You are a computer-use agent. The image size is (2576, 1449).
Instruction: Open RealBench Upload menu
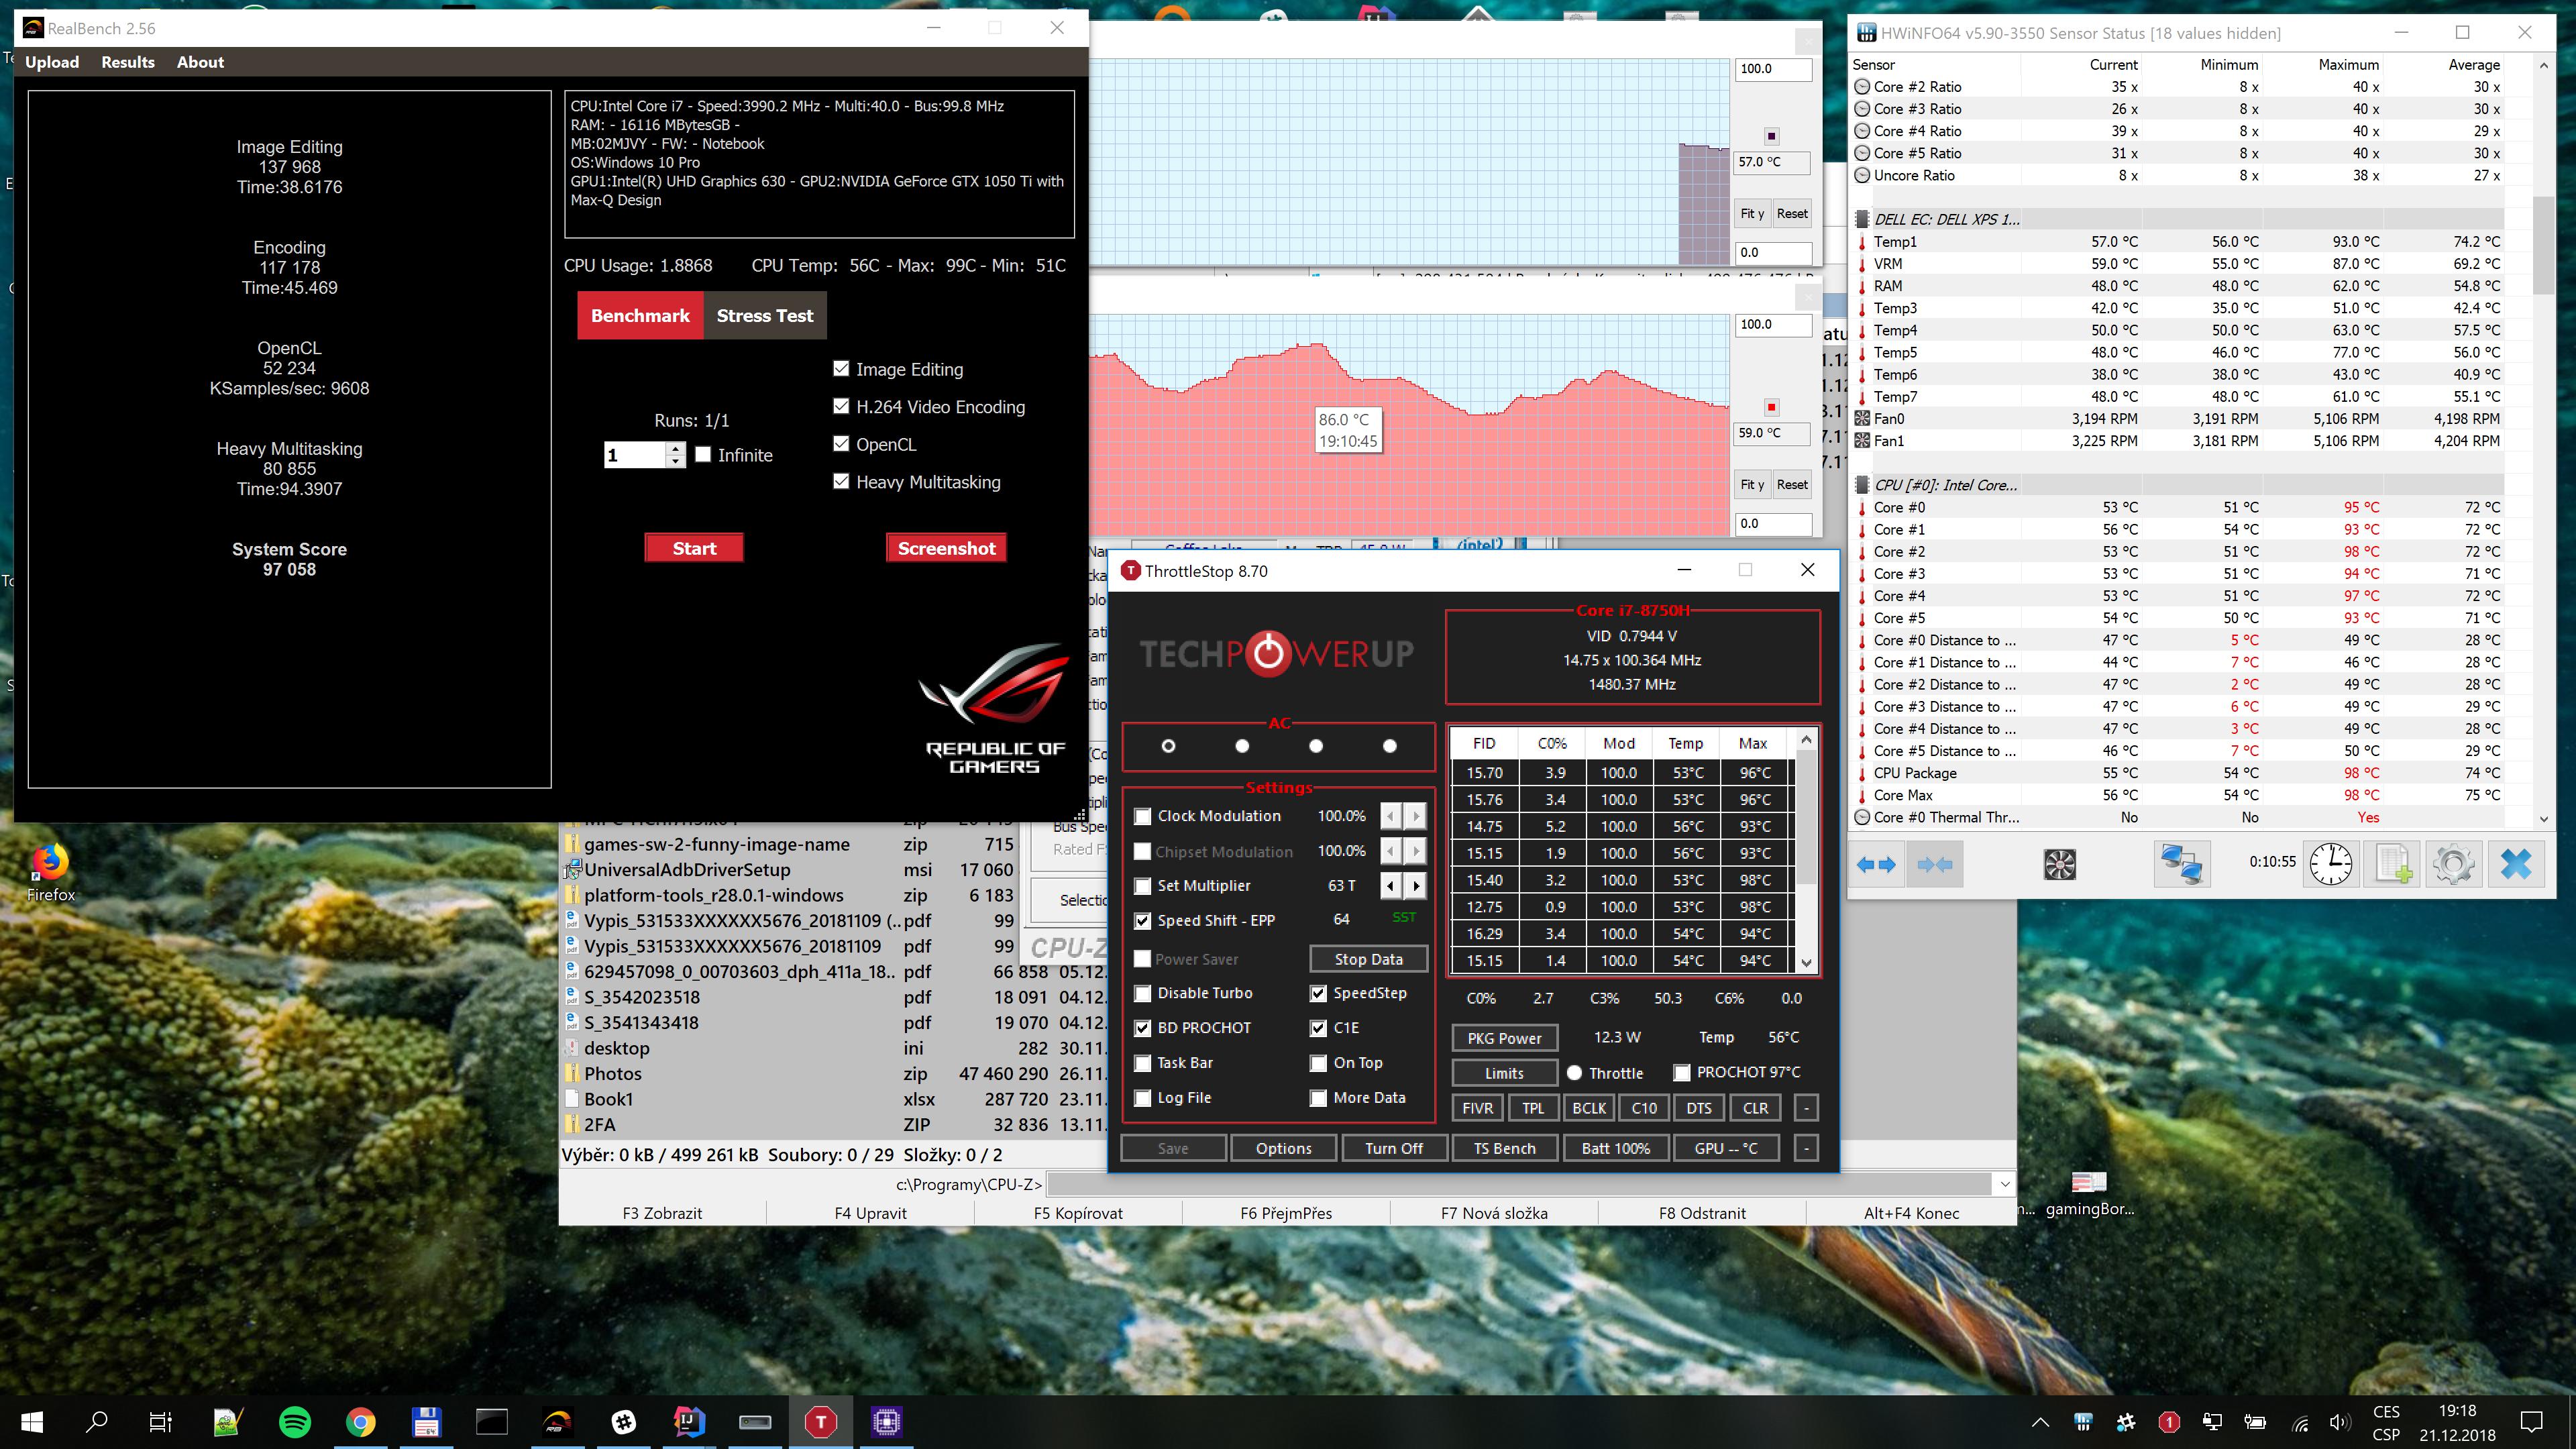tap(52, 62)
